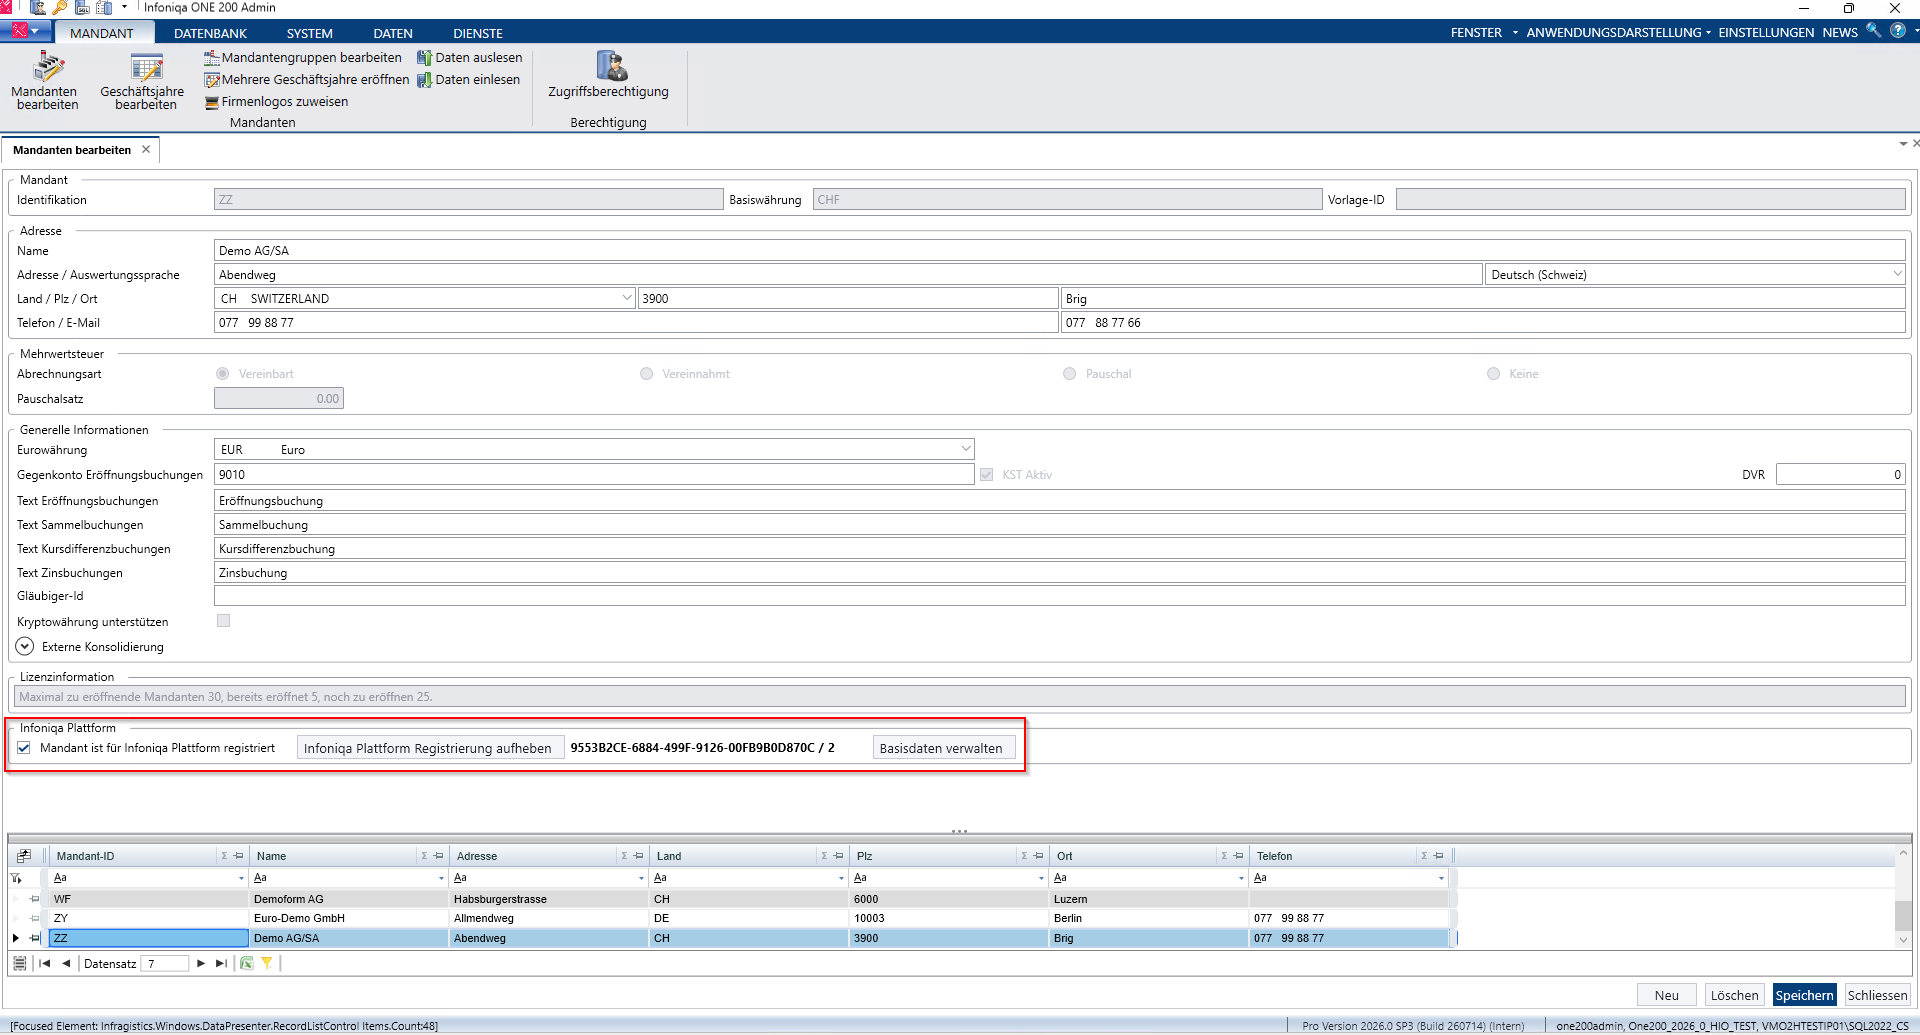
Task: Jump to the first Datensatz record
Action: click(45, 964)
